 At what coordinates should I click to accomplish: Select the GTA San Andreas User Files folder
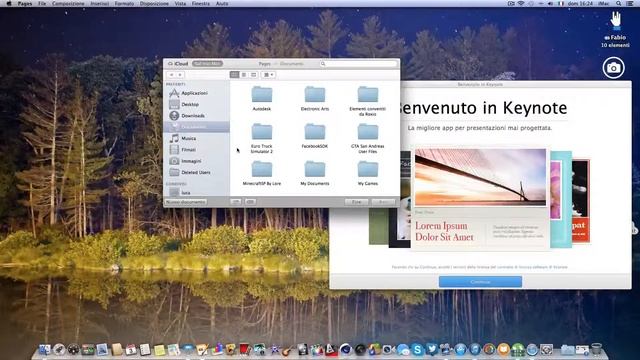[368, 138]
